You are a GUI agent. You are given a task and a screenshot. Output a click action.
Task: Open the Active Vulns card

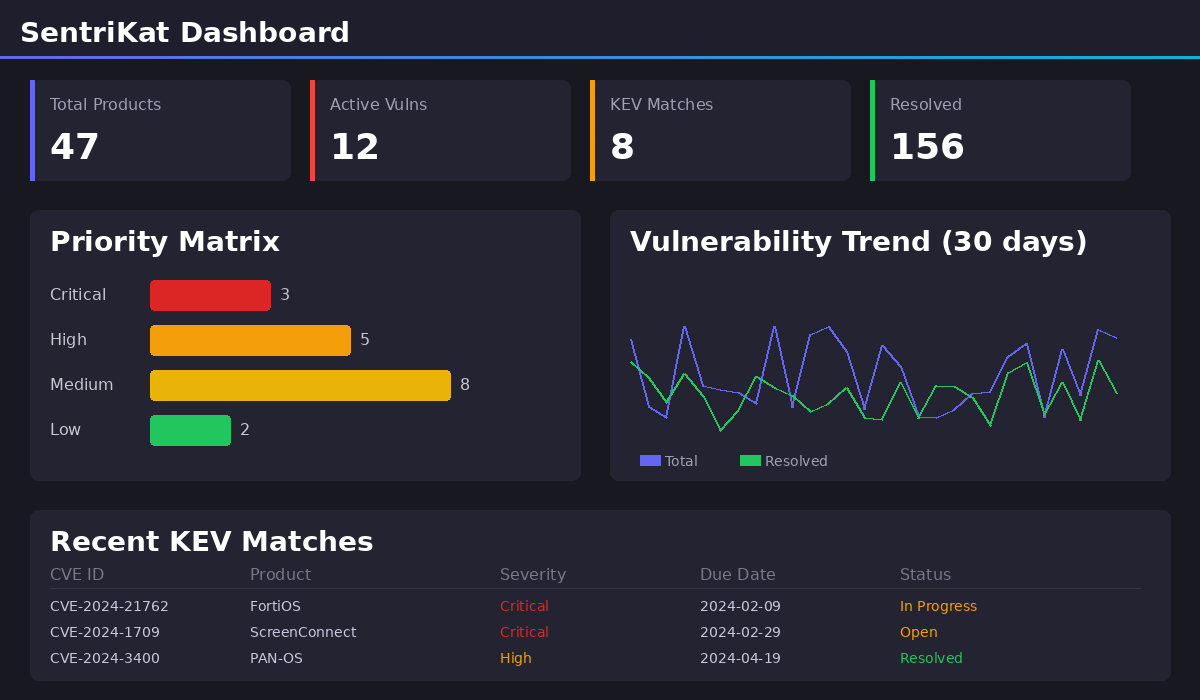pyautogui.click(x=440, y=131)
